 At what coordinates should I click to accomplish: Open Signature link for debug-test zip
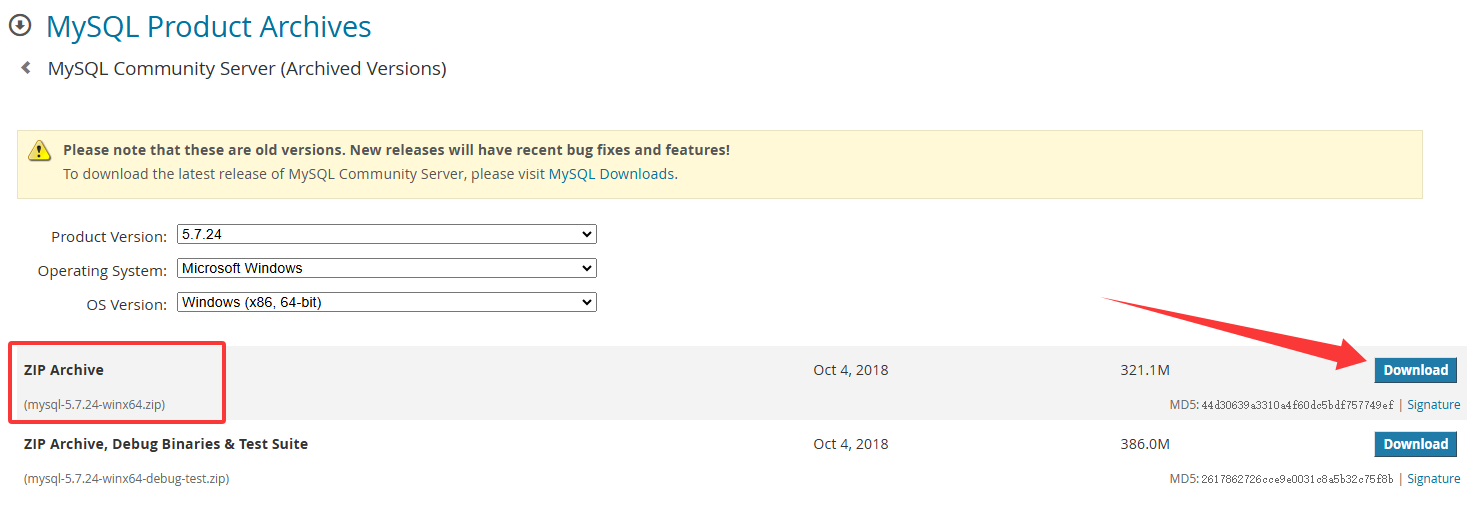[1434, 479]
